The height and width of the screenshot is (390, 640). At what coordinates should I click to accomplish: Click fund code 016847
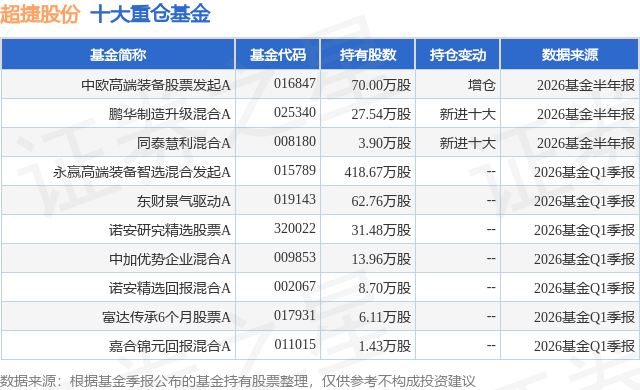click(x=295, y=84)
